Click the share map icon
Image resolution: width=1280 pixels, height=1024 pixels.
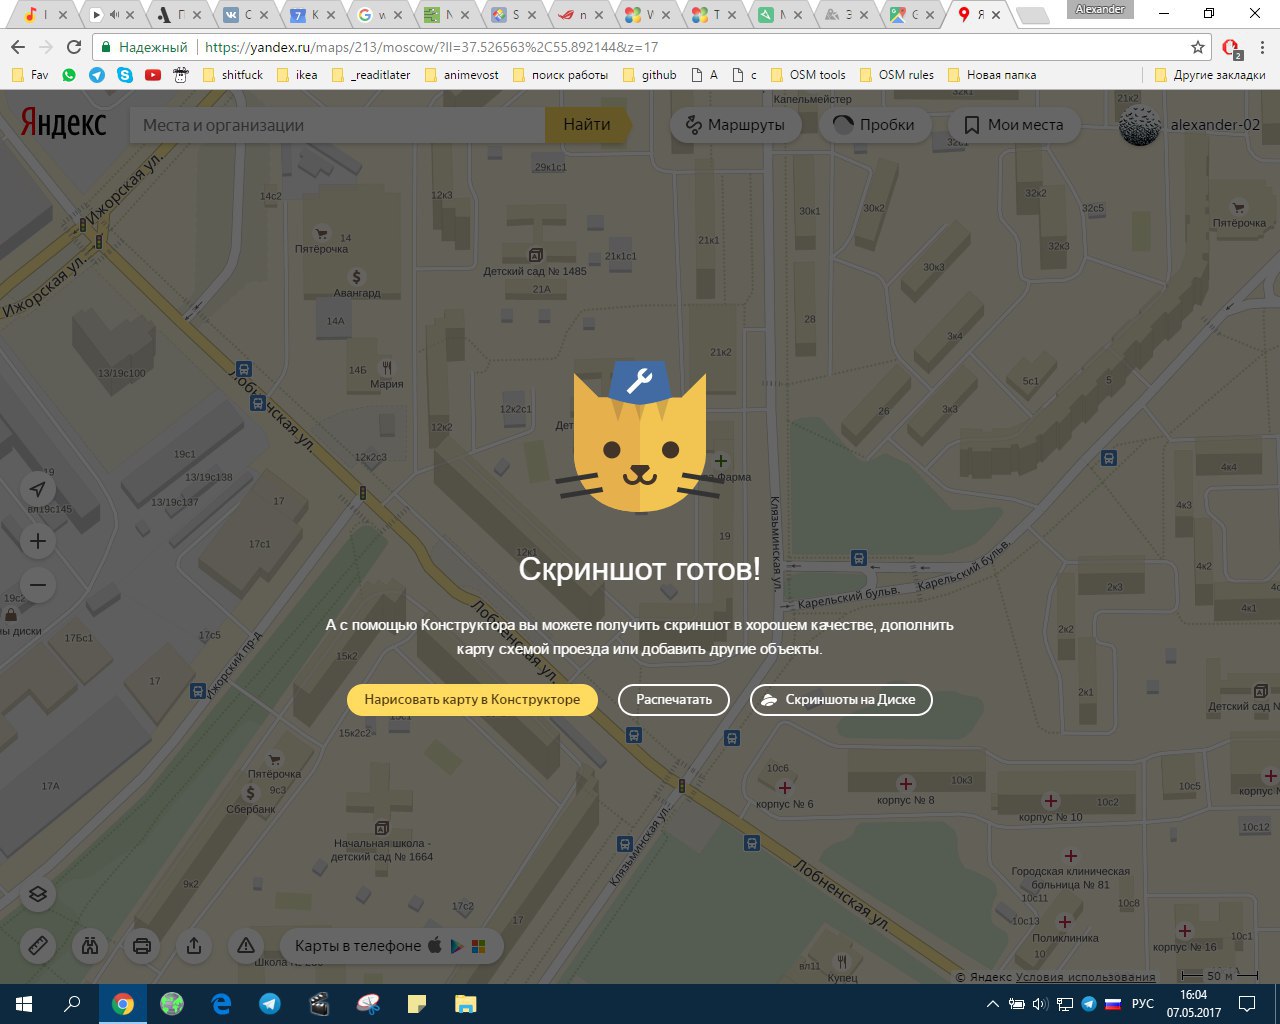tap(194, 945)
